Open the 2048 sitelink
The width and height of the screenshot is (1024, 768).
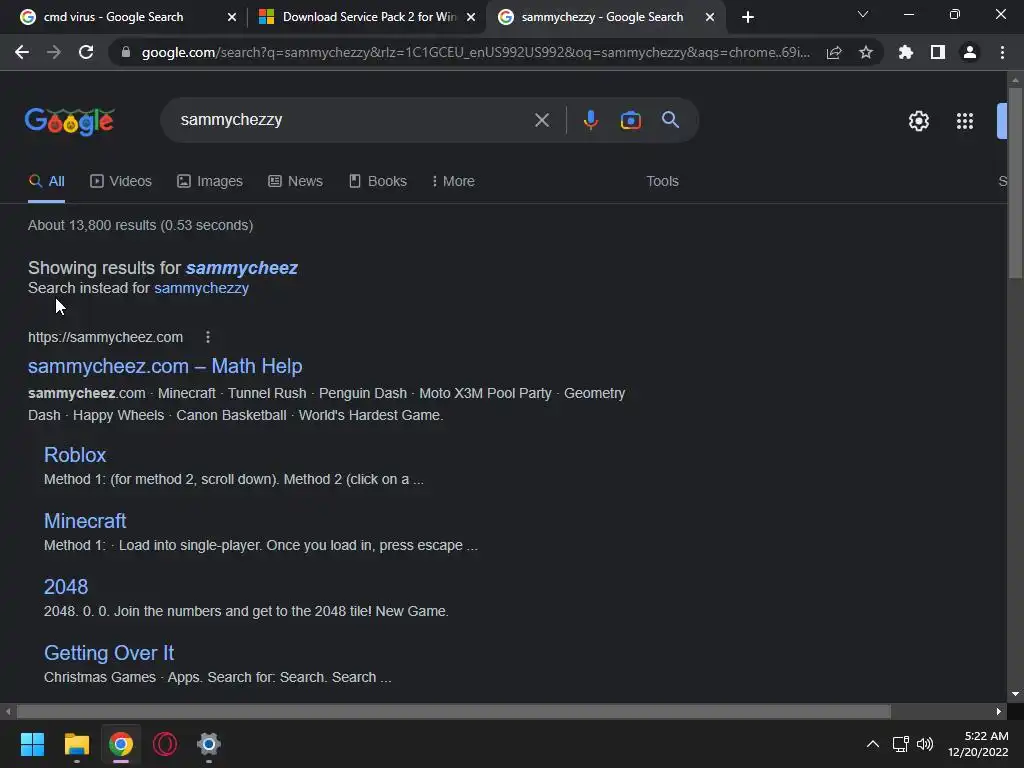[66, 586]
